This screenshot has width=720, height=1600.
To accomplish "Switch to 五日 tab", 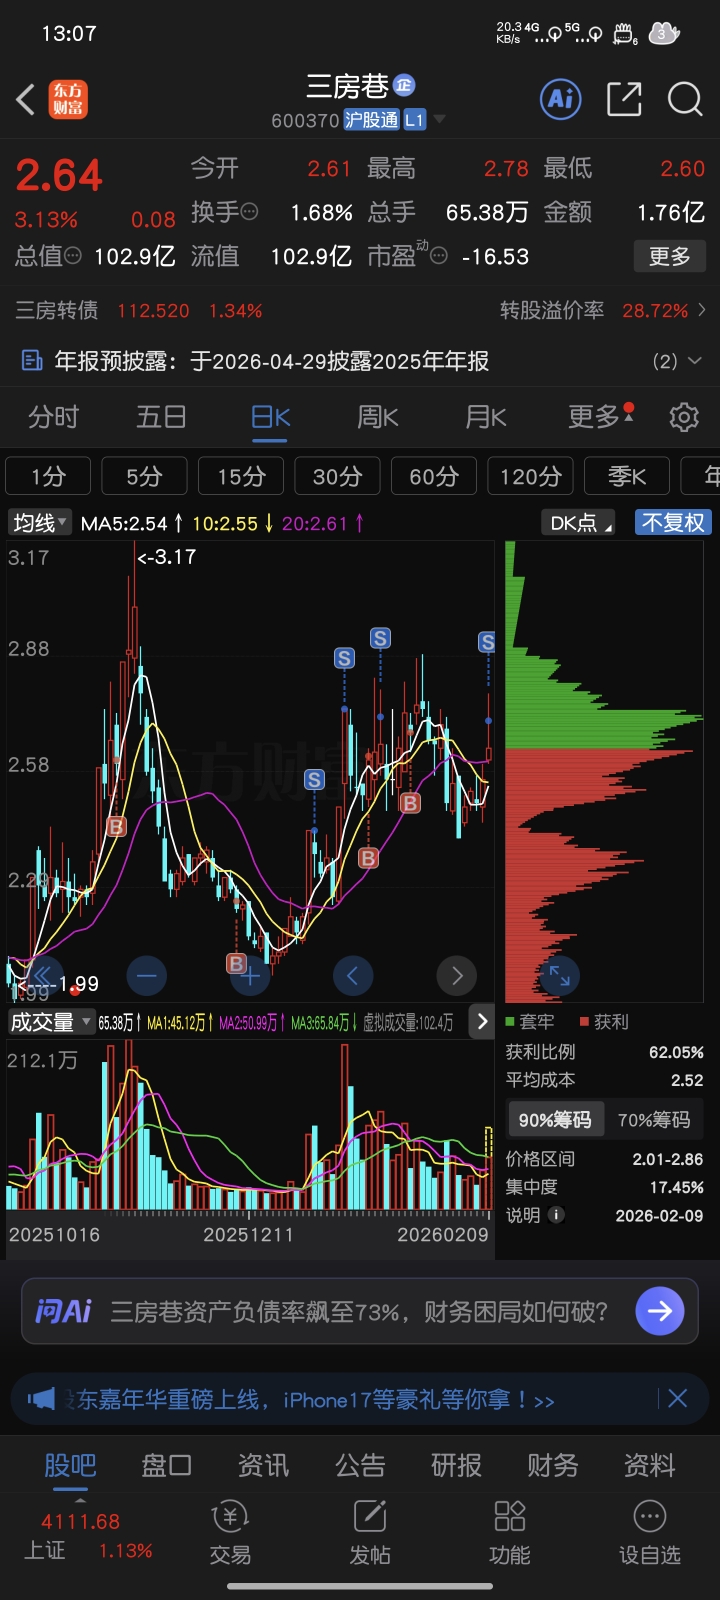I will tap(161, 416).
